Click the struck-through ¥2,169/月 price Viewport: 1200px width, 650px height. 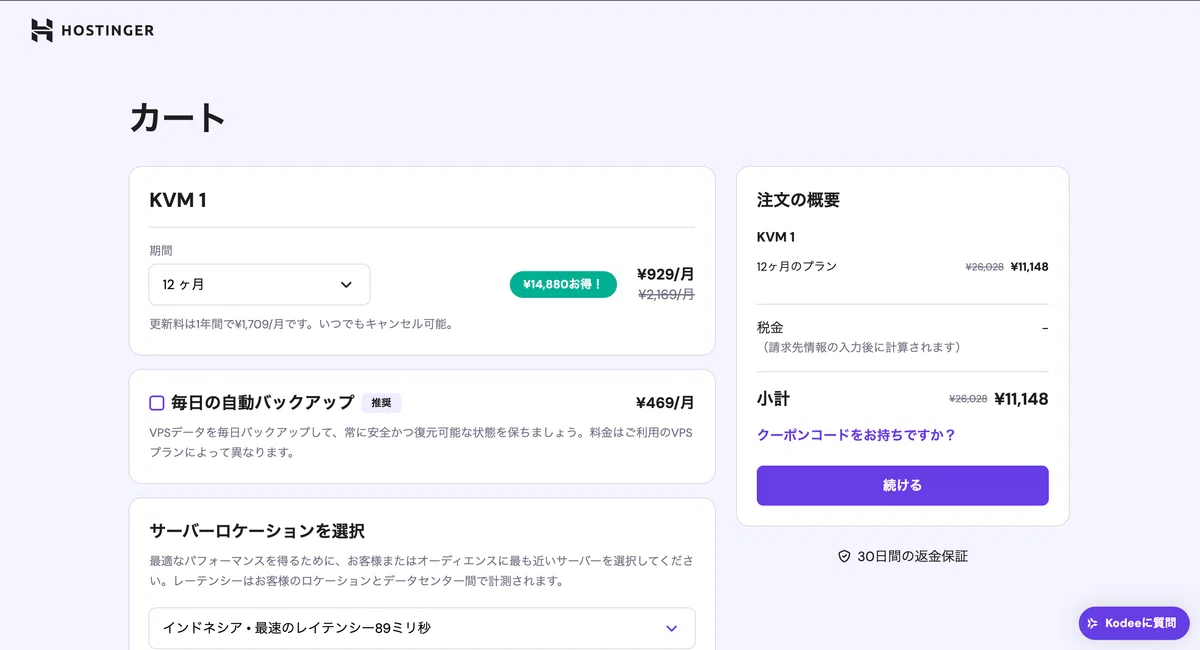click(x=666, y=295)
